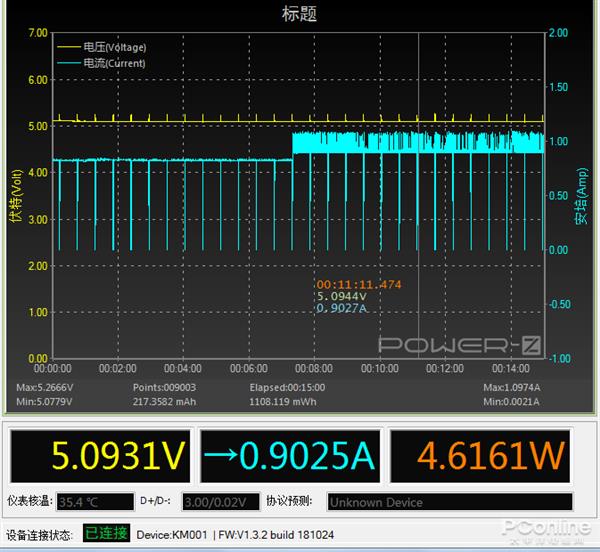
Task: Click the -1.00 current axis label
Action: click(x=560, y=358)
